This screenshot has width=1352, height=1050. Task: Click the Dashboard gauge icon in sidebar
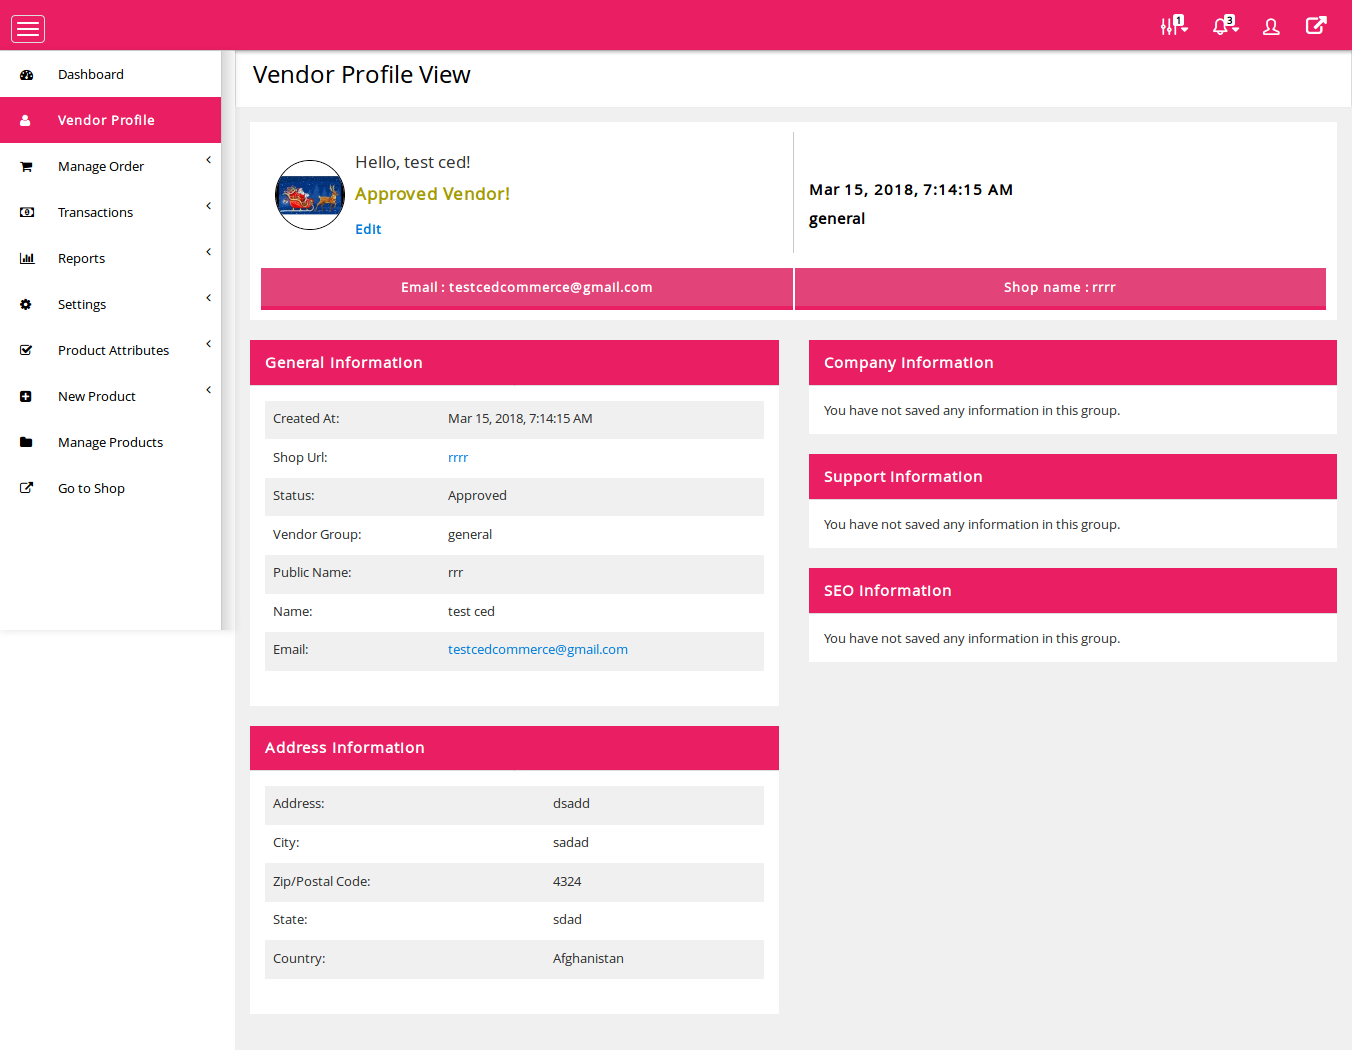coord(27,75)
